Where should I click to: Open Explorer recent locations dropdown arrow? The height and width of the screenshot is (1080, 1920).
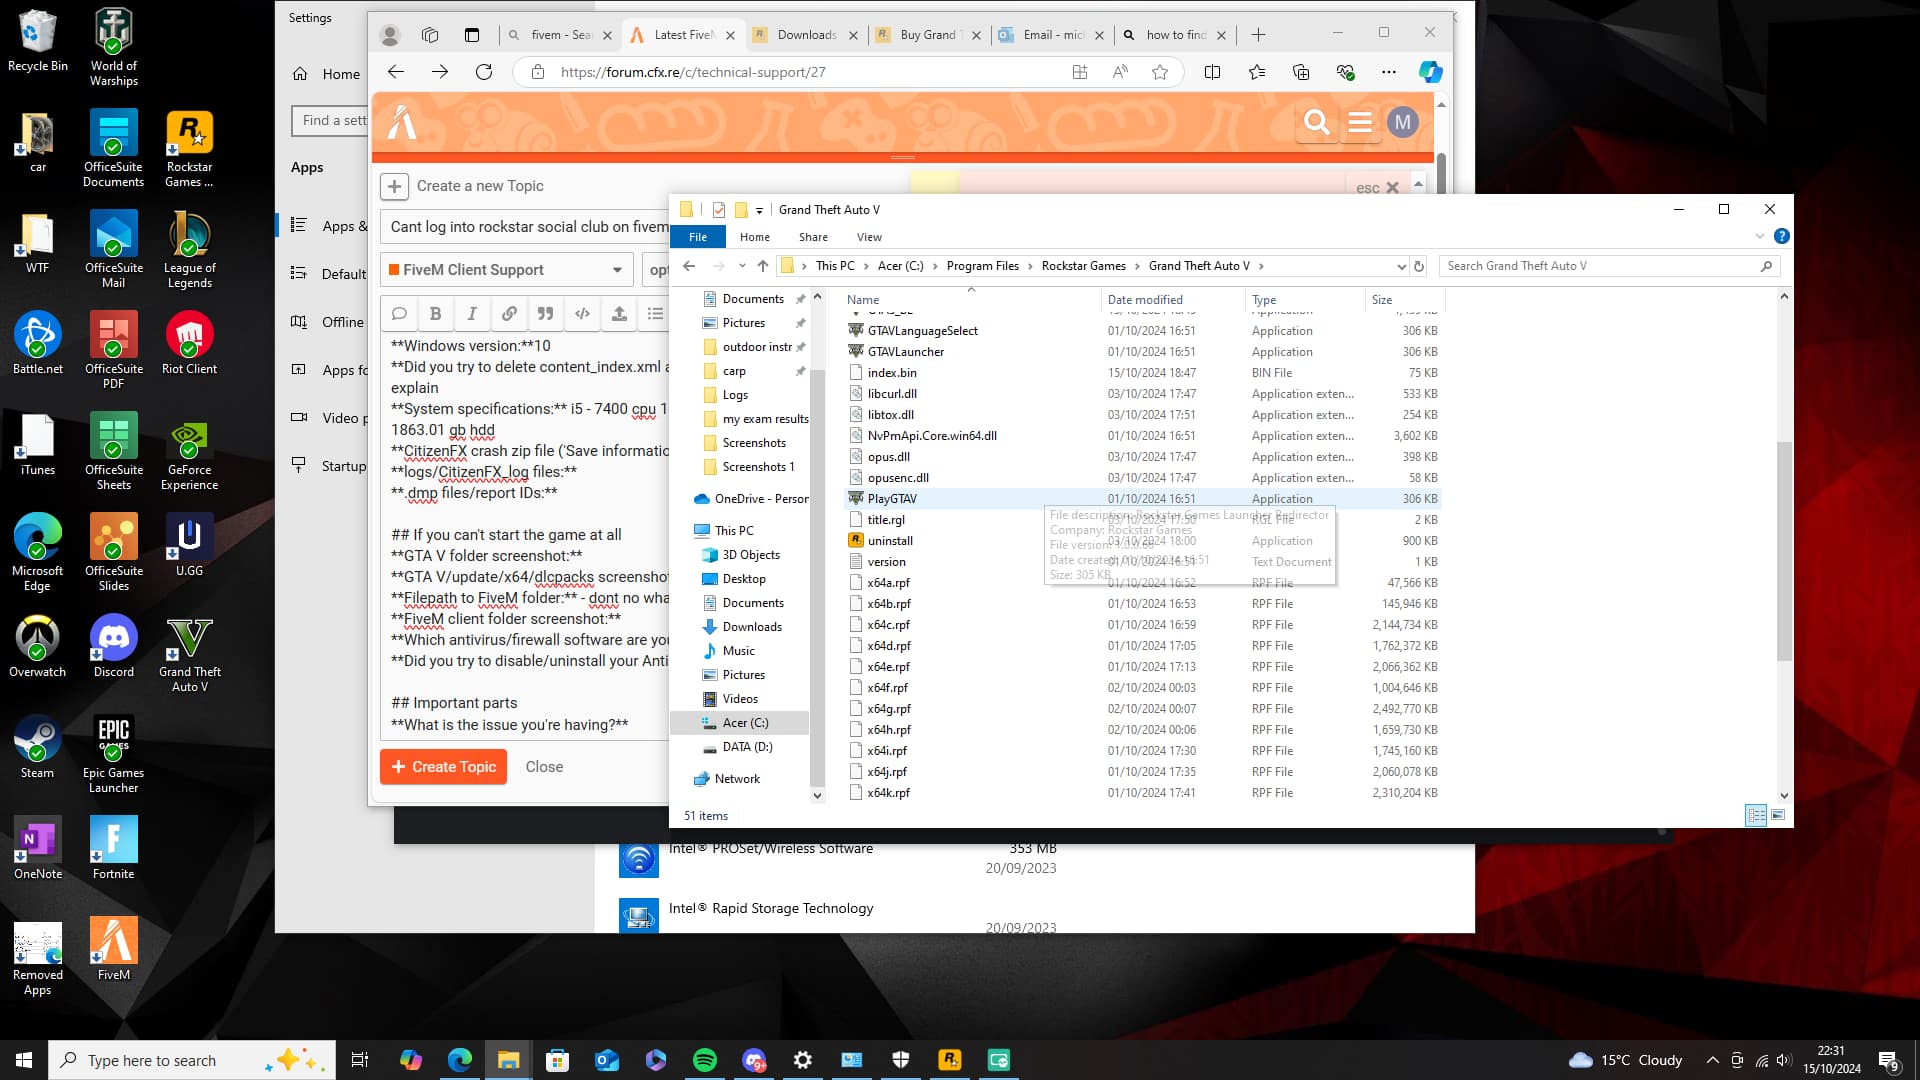[742, 266]
